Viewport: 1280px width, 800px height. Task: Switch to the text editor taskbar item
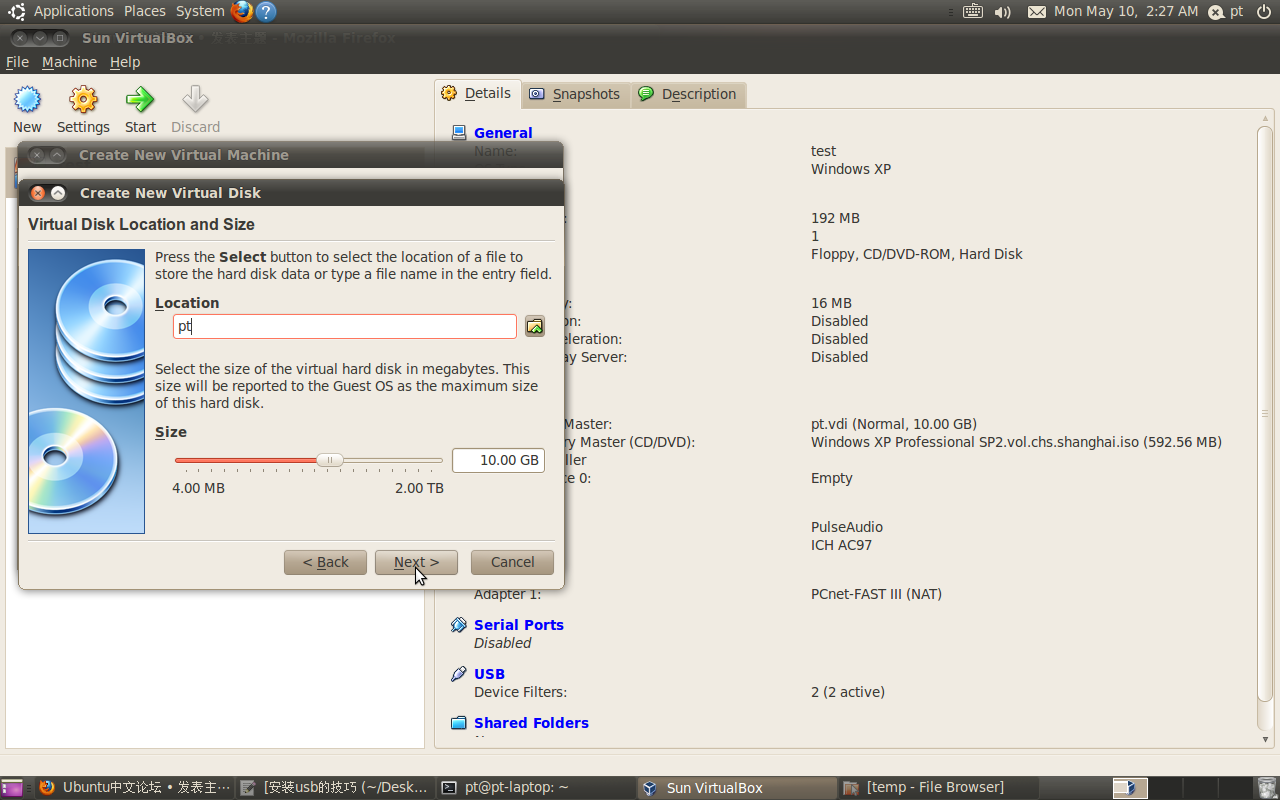(x=336, y=788)
